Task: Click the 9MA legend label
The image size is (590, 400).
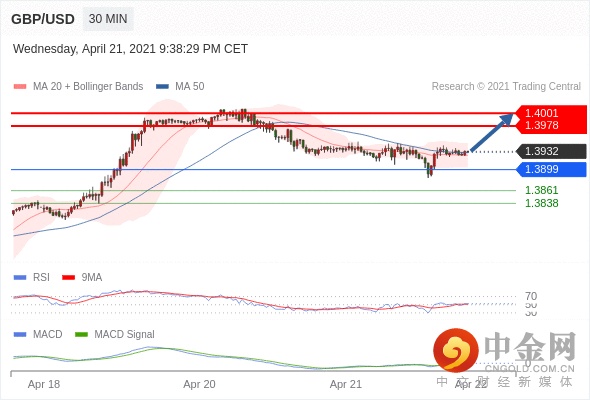Action: click(x=92, y=278)
